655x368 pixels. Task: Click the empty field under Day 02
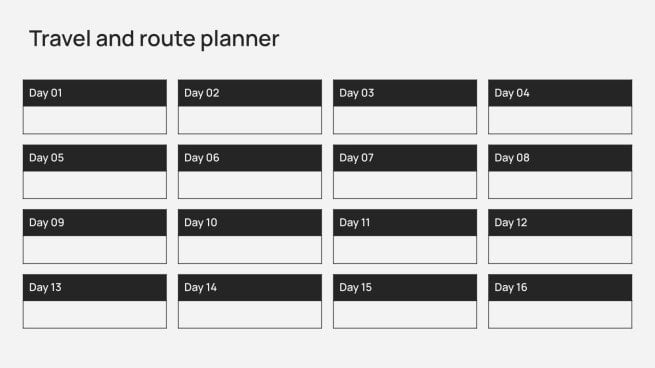[250, 120]
